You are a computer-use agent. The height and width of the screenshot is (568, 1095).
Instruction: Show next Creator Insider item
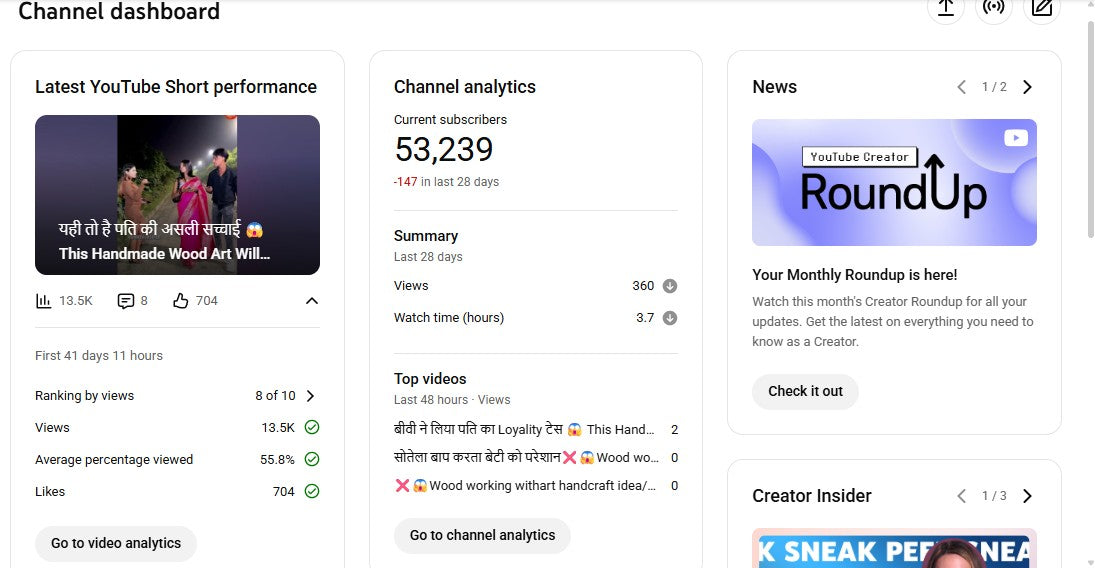(1027, 496)
